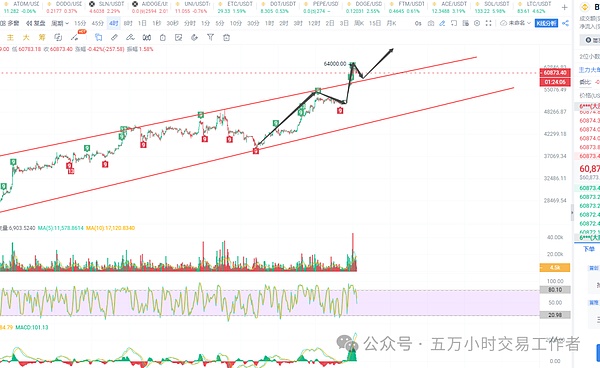Image resolution: width=600 pixels, height=368 pixels.
Task: Click the current price label 60873.40
Action: [555, 73]
